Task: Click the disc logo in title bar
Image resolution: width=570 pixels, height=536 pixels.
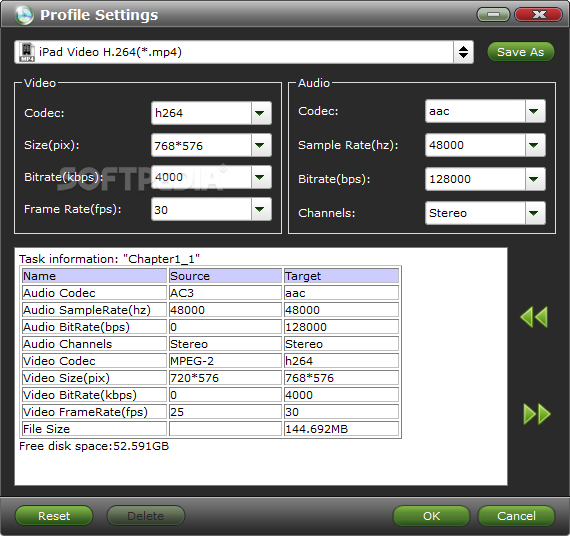Action: tap(24, 15)
